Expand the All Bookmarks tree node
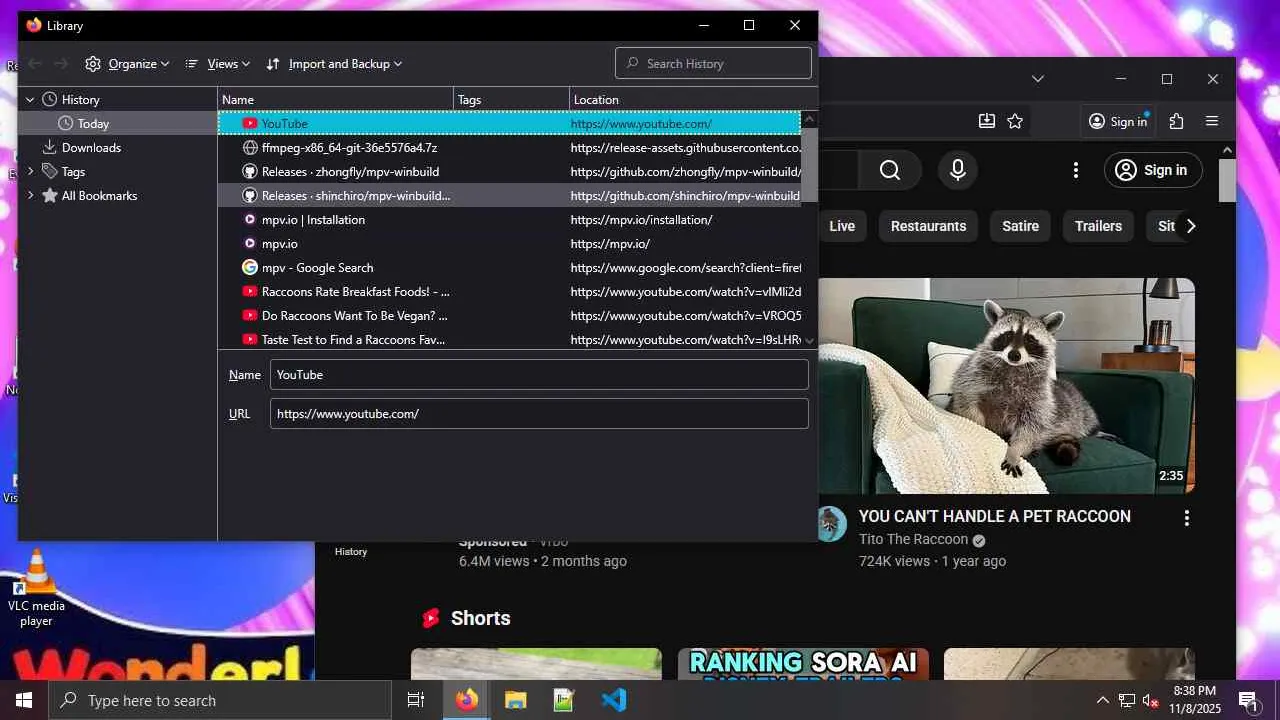 pos(30,196)
